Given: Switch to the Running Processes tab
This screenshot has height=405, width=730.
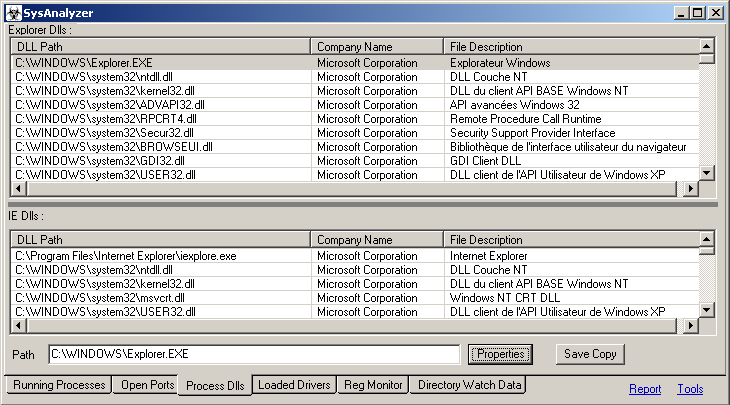Looking at the screenshot, I should pos(59,385).
